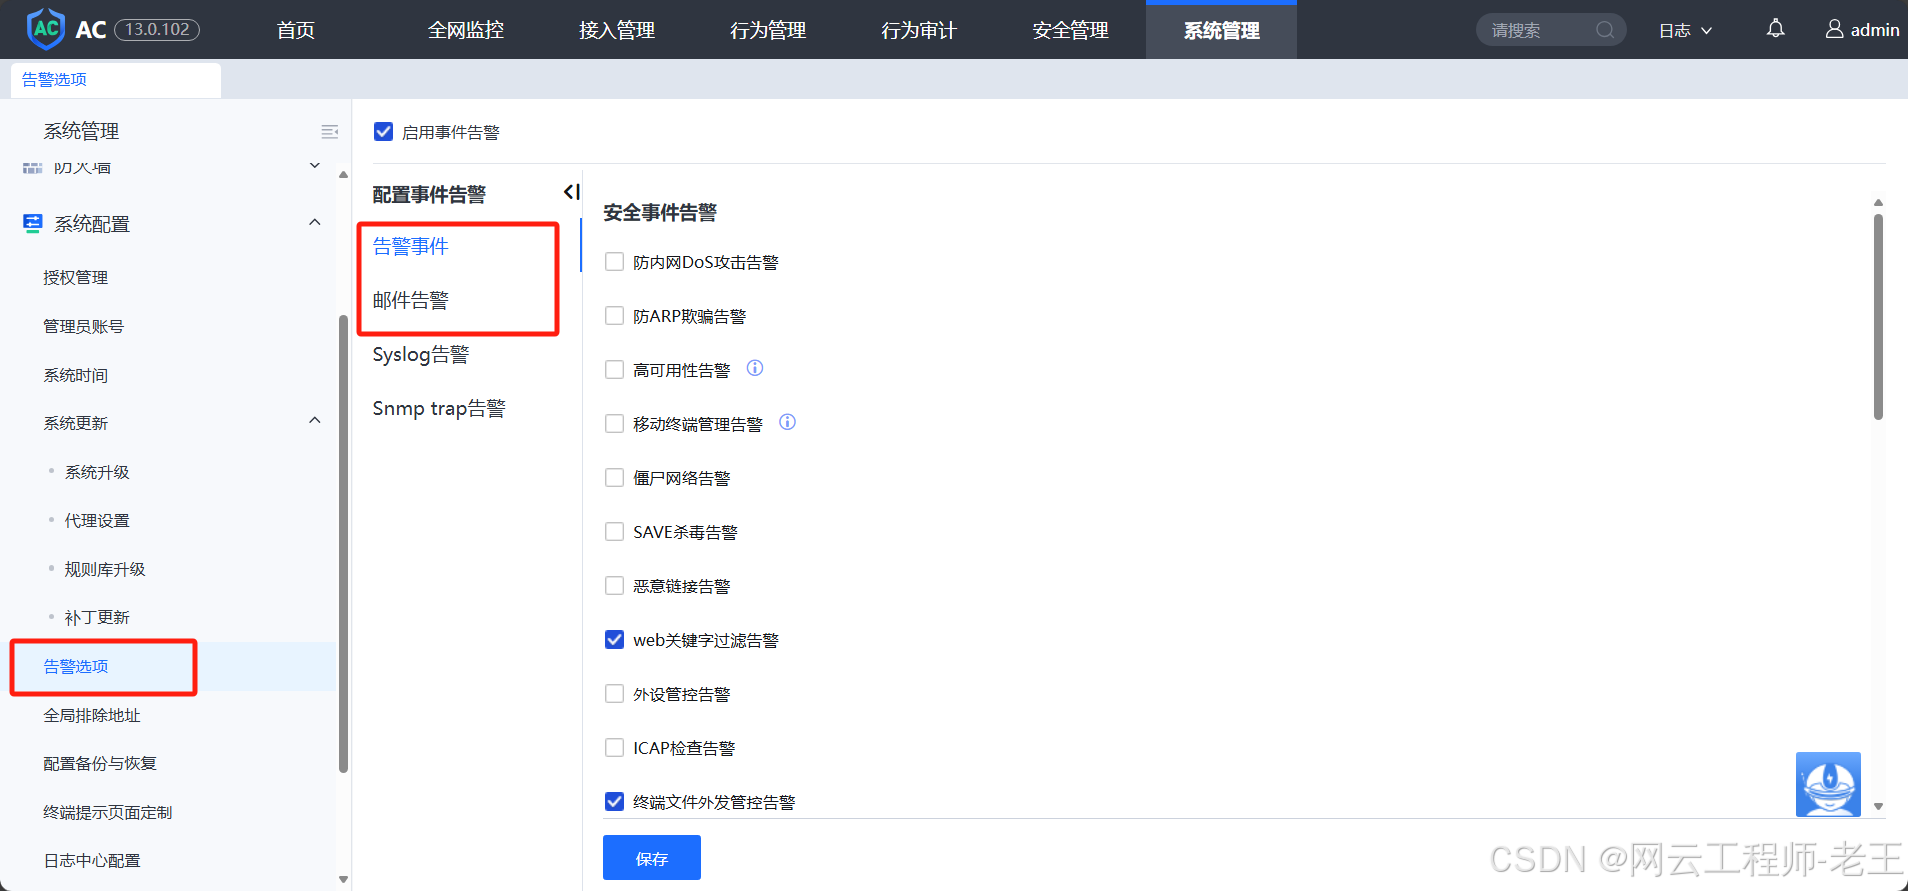Open 安全管理 in top navigation
1908x891 pixels.
coord(1071,30)
